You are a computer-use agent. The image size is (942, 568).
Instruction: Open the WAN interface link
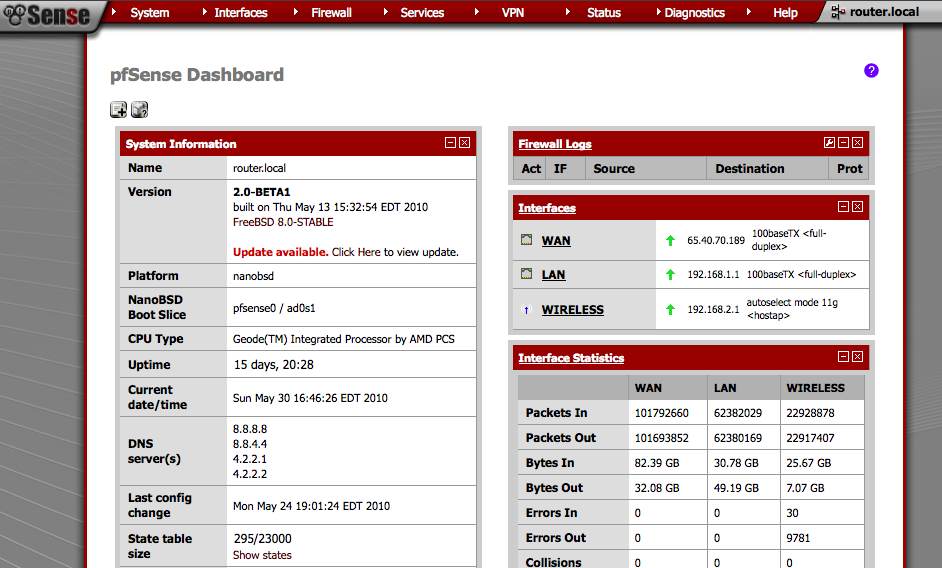556,241
